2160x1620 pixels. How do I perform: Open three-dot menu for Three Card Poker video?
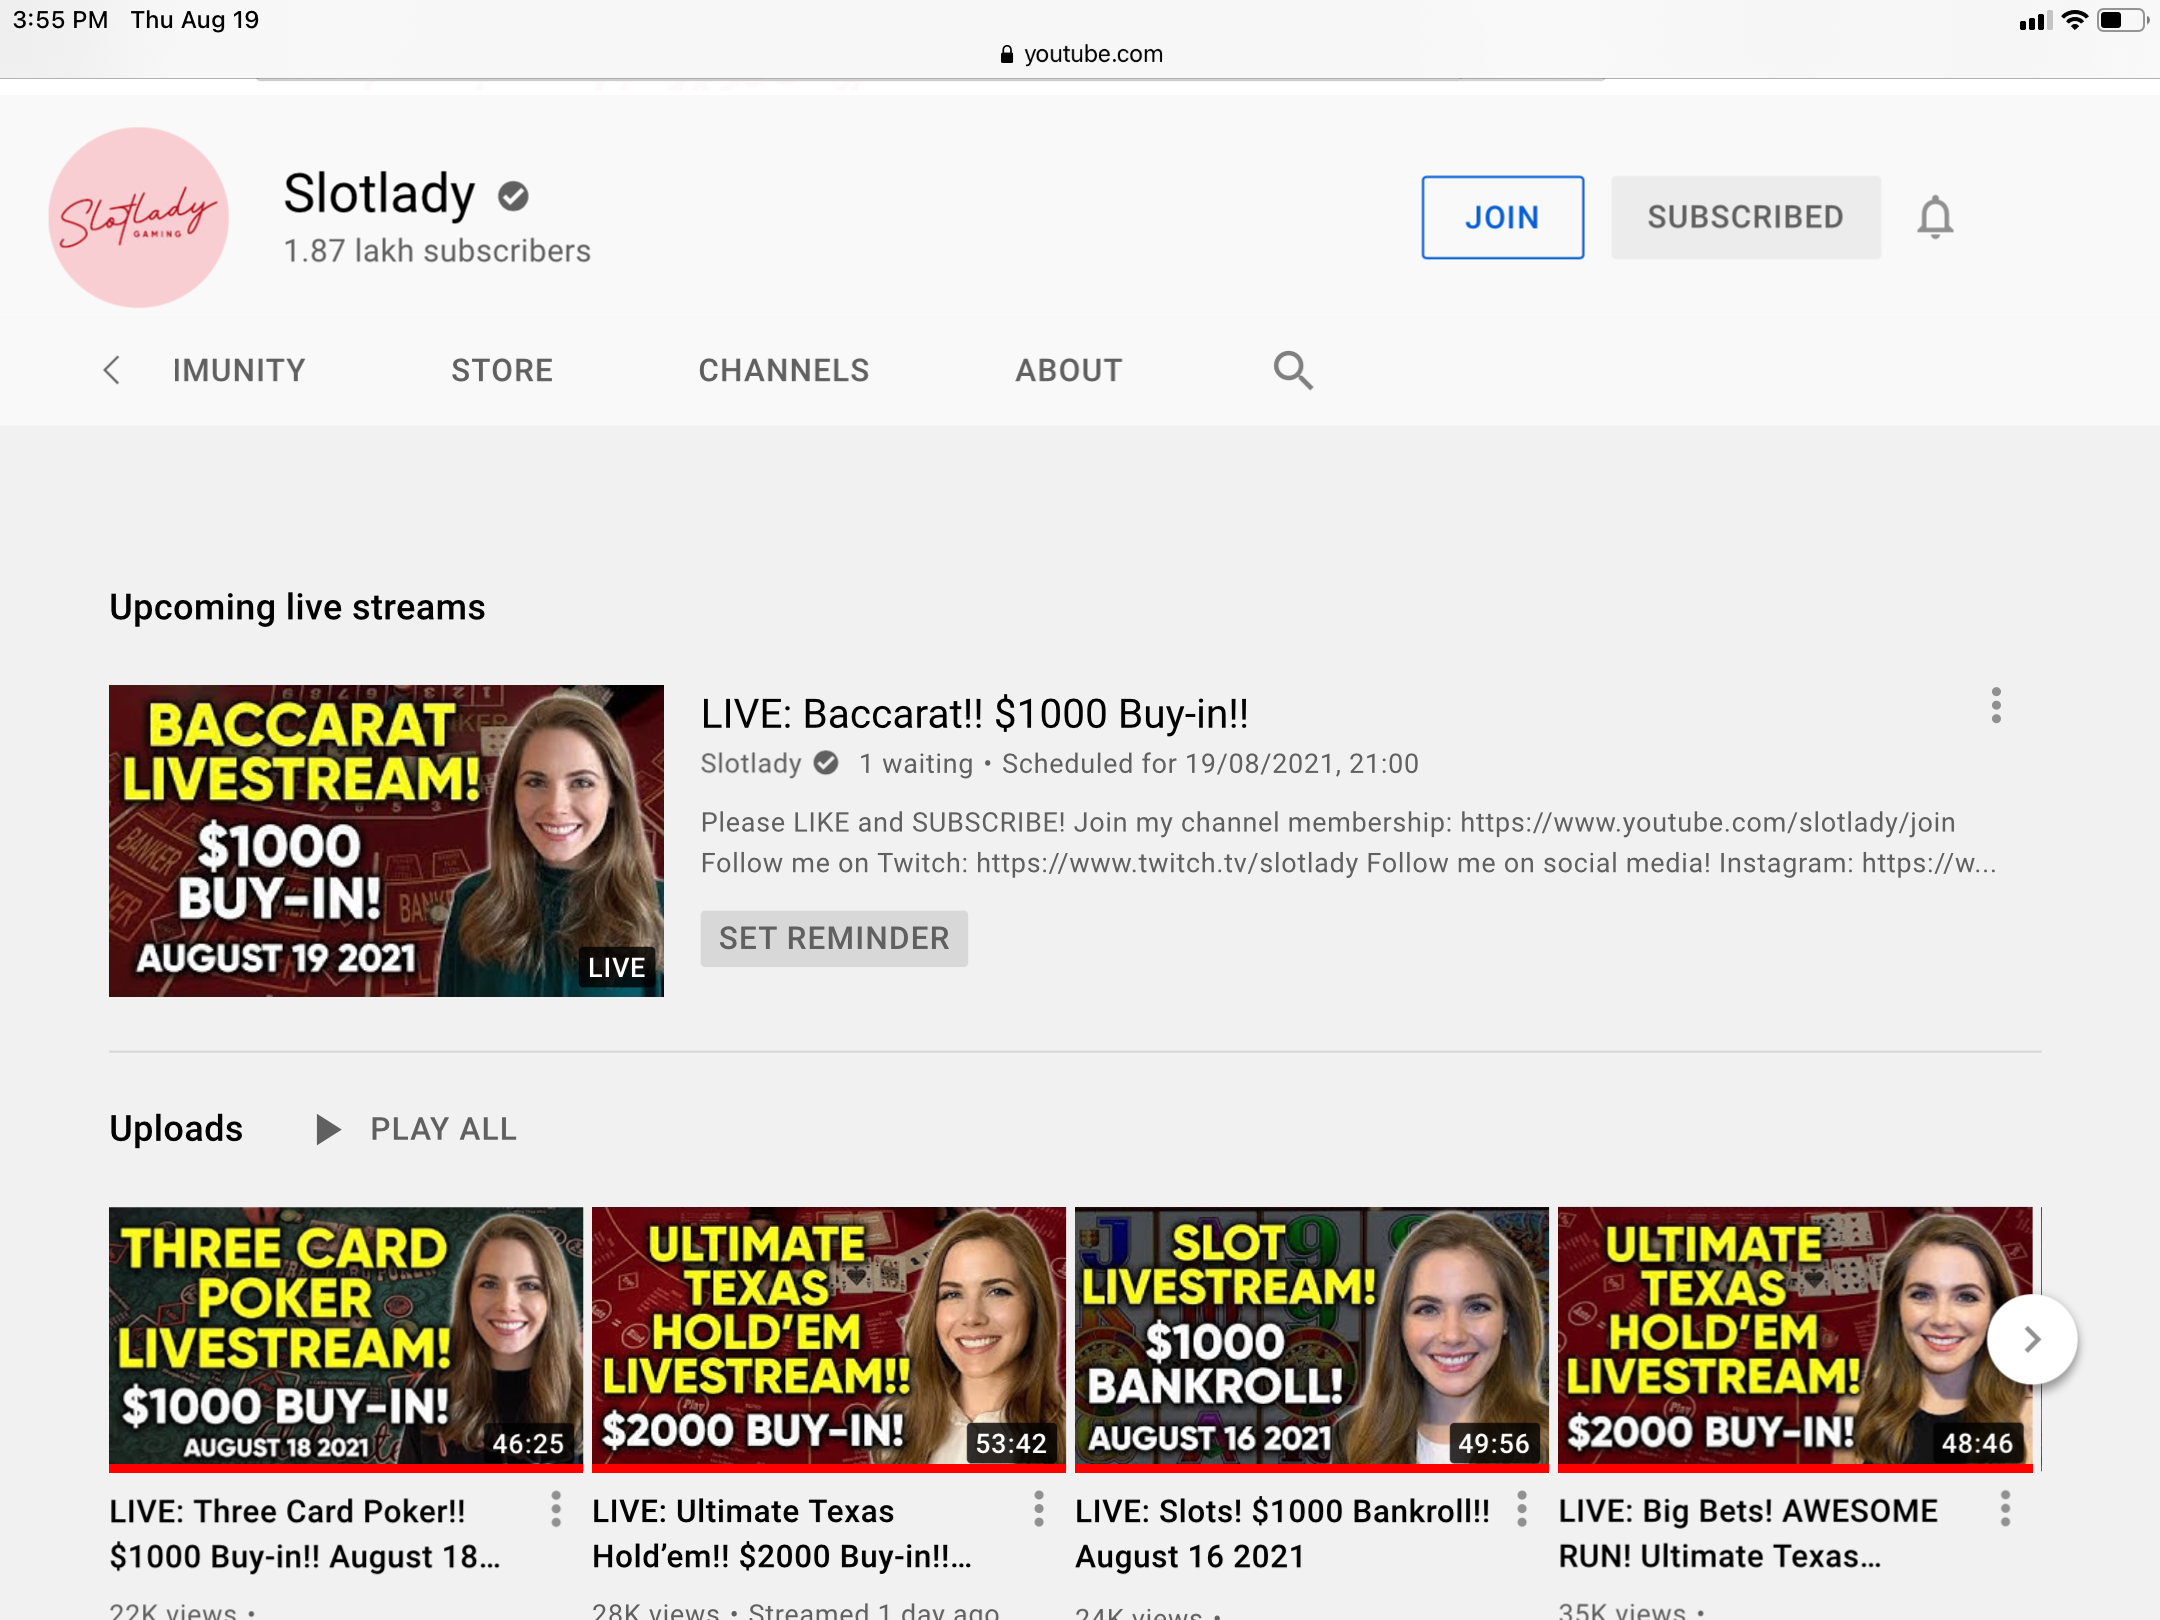[x=555, y=1509]
